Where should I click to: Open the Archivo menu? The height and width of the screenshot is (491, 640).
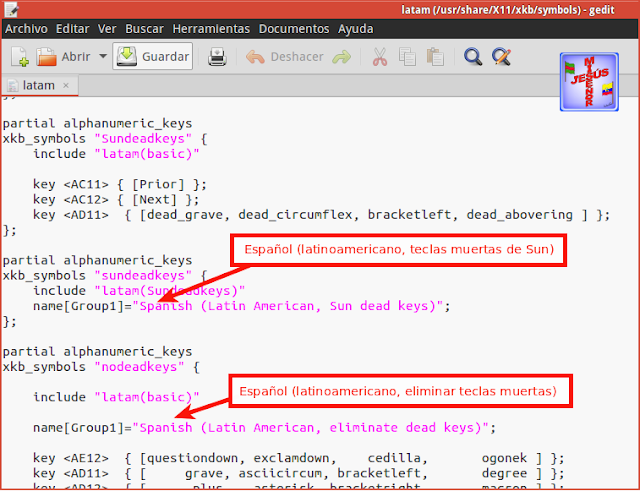coord(27,29)
